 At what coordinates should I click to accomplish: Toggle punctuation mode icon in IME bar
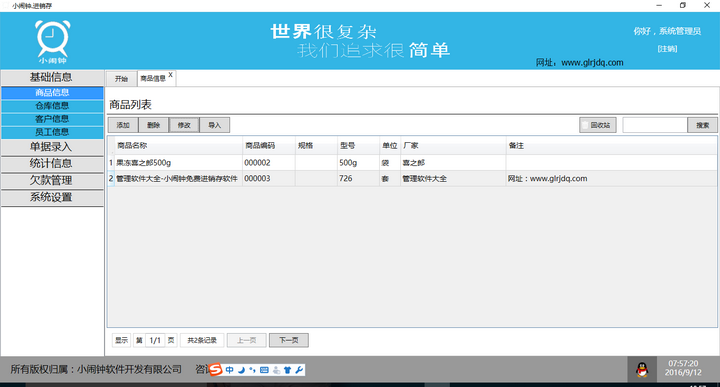(x=252, y=370)
